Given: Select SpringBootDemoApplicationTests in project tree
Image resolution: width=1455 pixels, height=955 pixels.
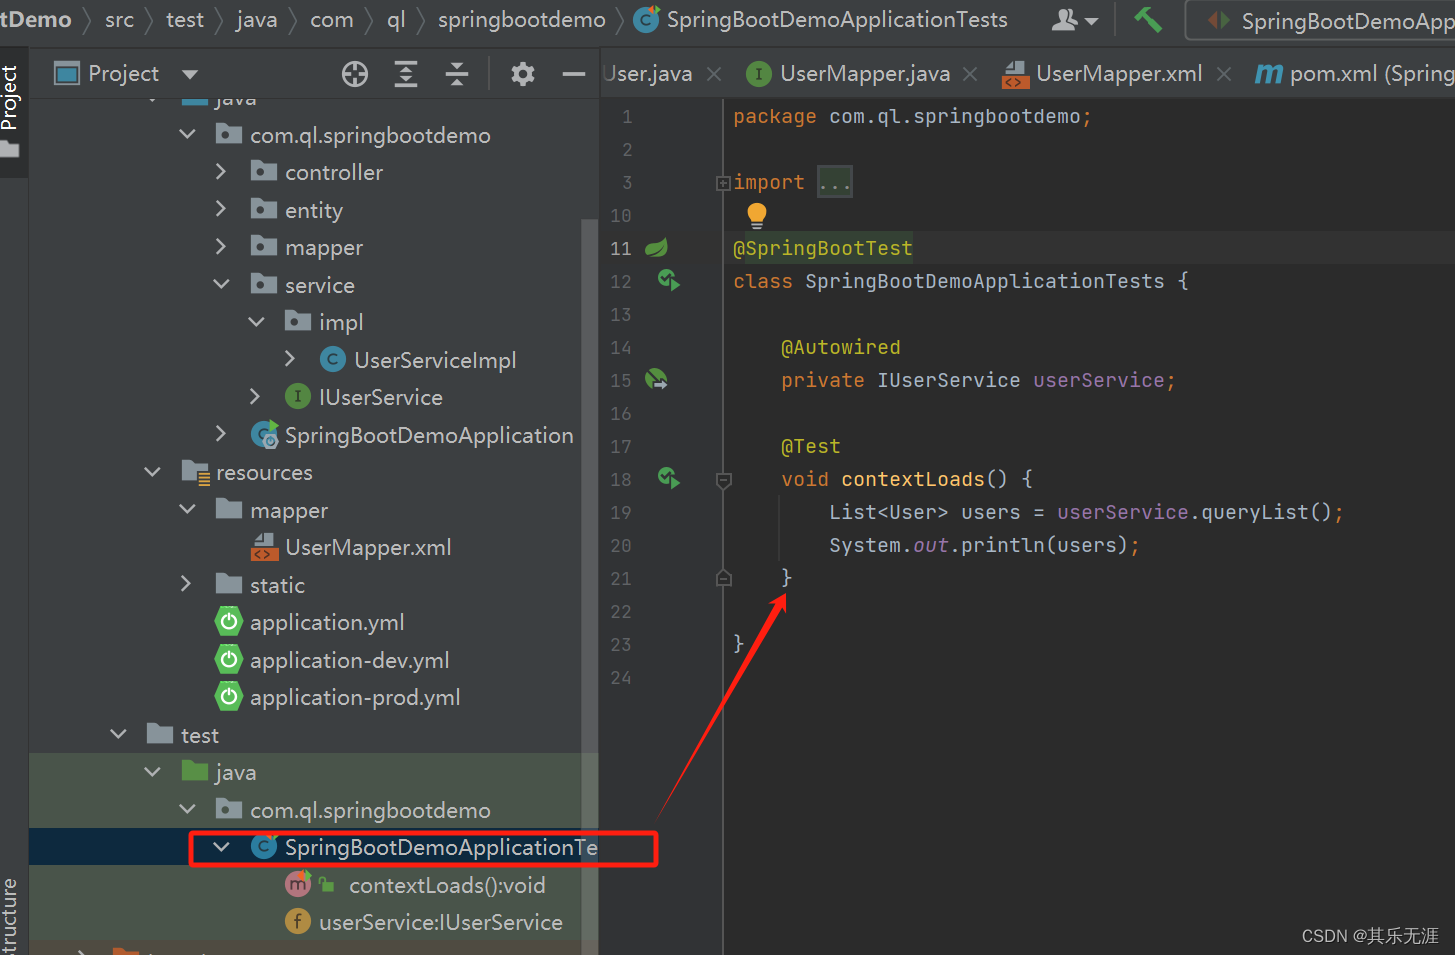Looking at the screenshot, I should (441, 847).
